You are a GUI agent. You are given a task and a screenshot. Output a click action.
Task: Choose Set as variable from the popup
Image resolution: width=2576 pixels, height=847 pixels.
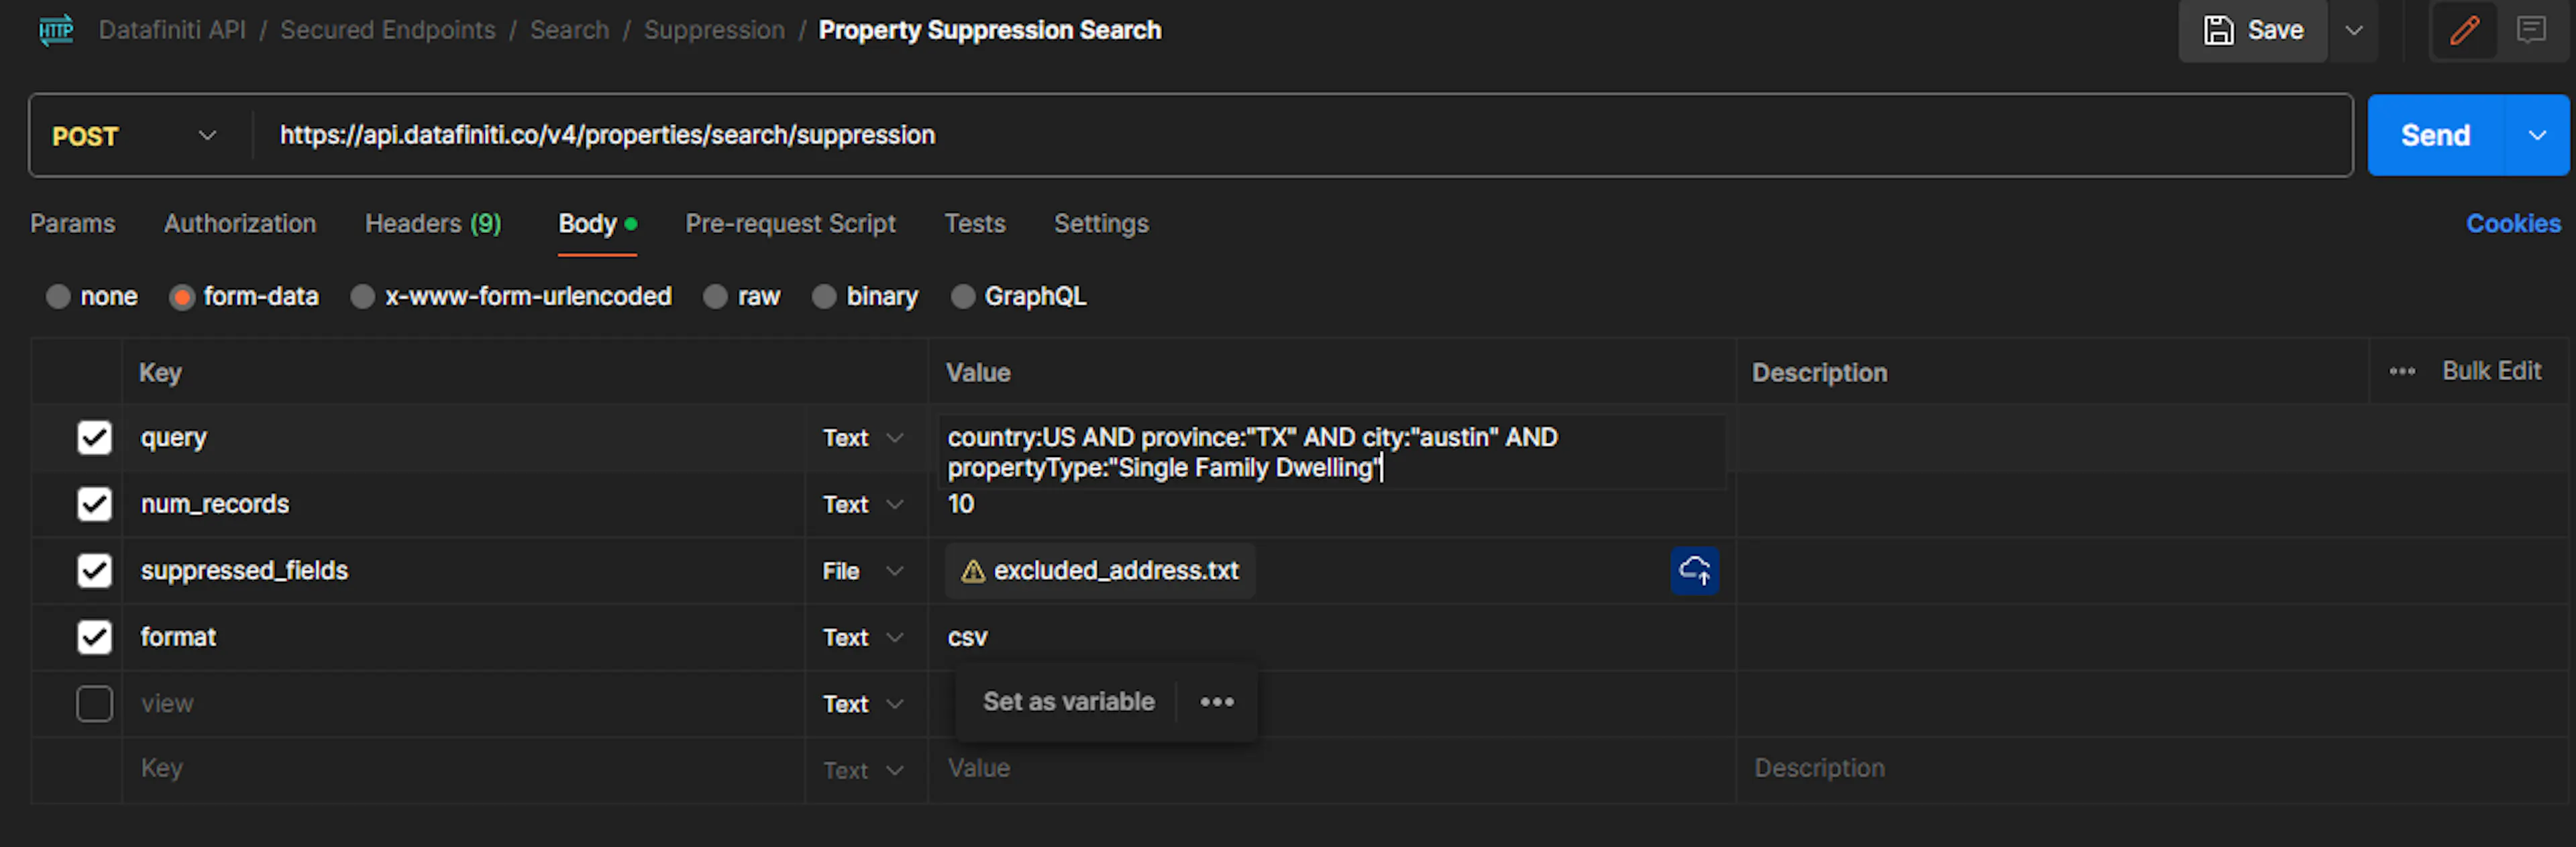click(1068, 702)
